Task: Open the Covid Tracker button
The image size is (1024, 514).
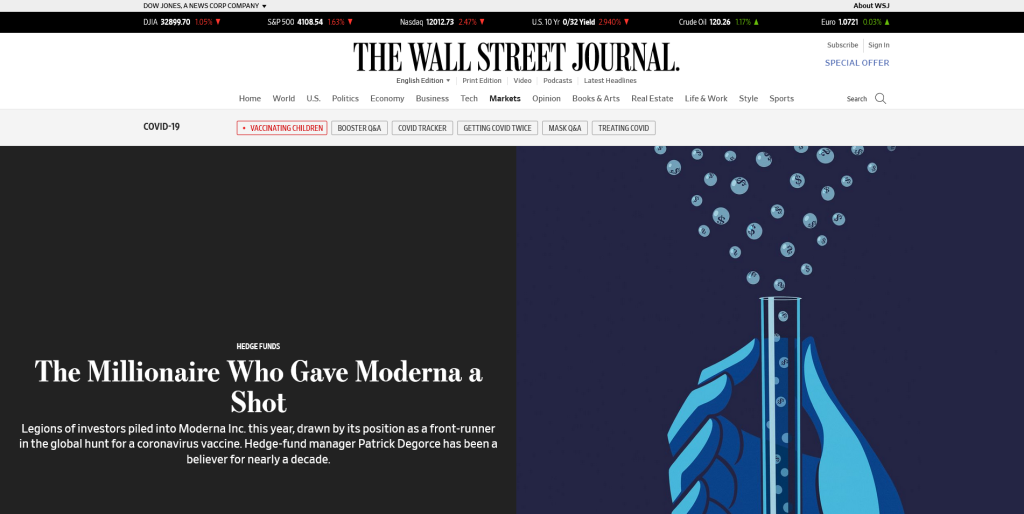Action: [423, 128]
